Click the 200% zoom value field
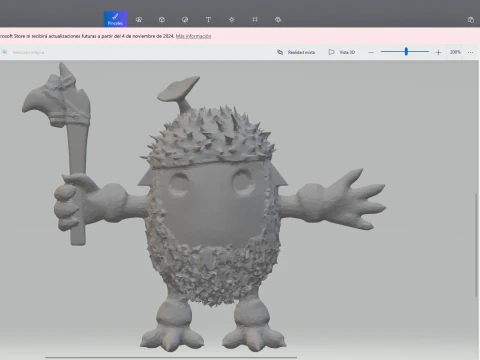 (x=455, y=52)
